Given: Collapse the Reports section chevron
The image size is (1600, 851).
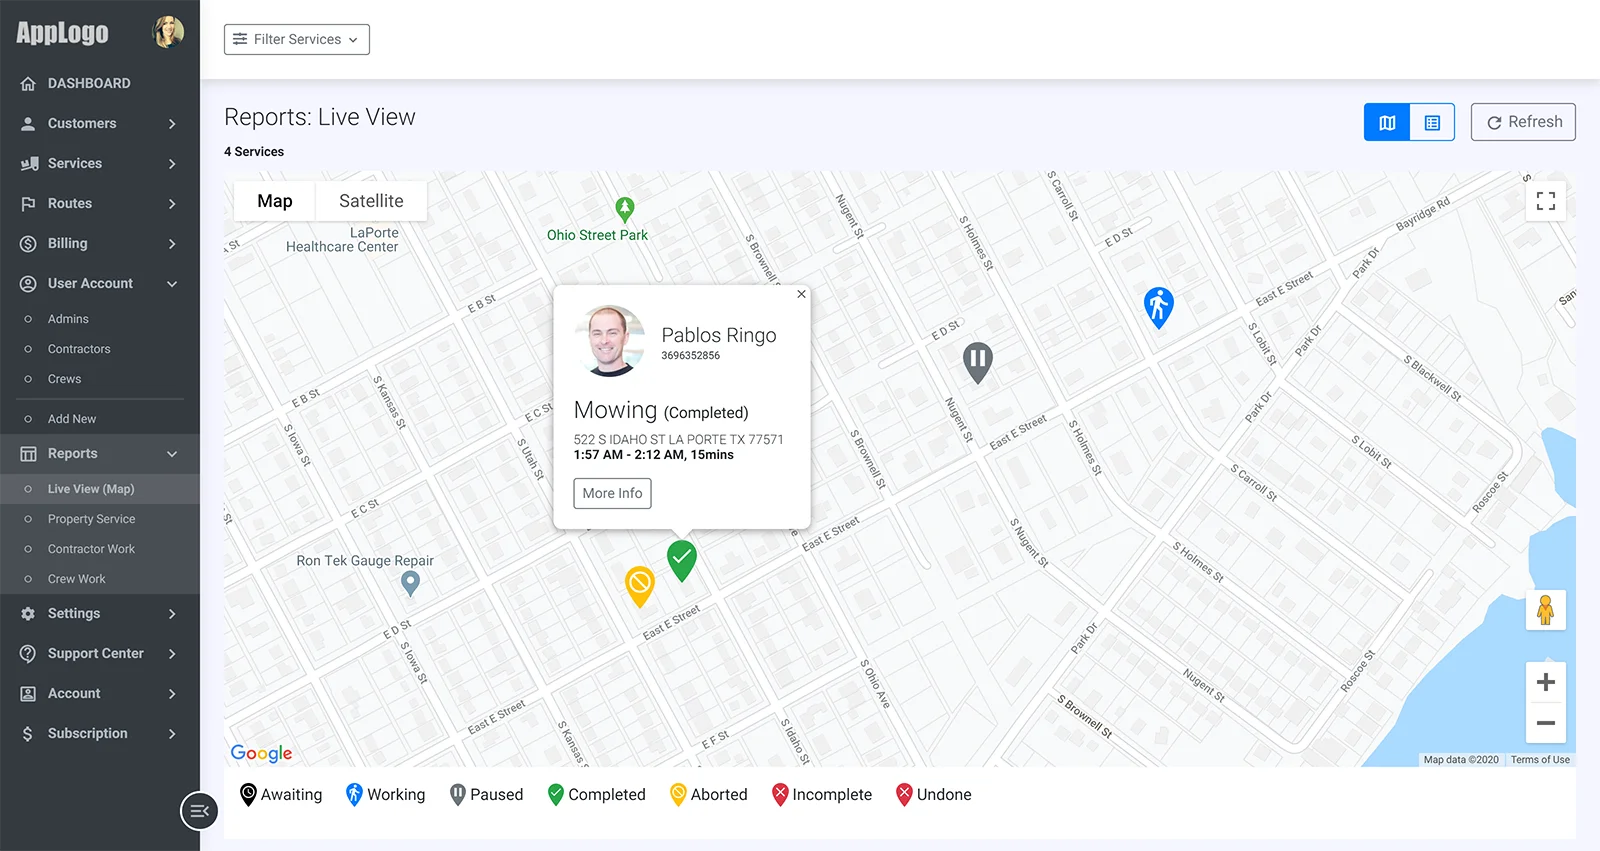Looking at the screenshot, I should [x=172, y=454].
